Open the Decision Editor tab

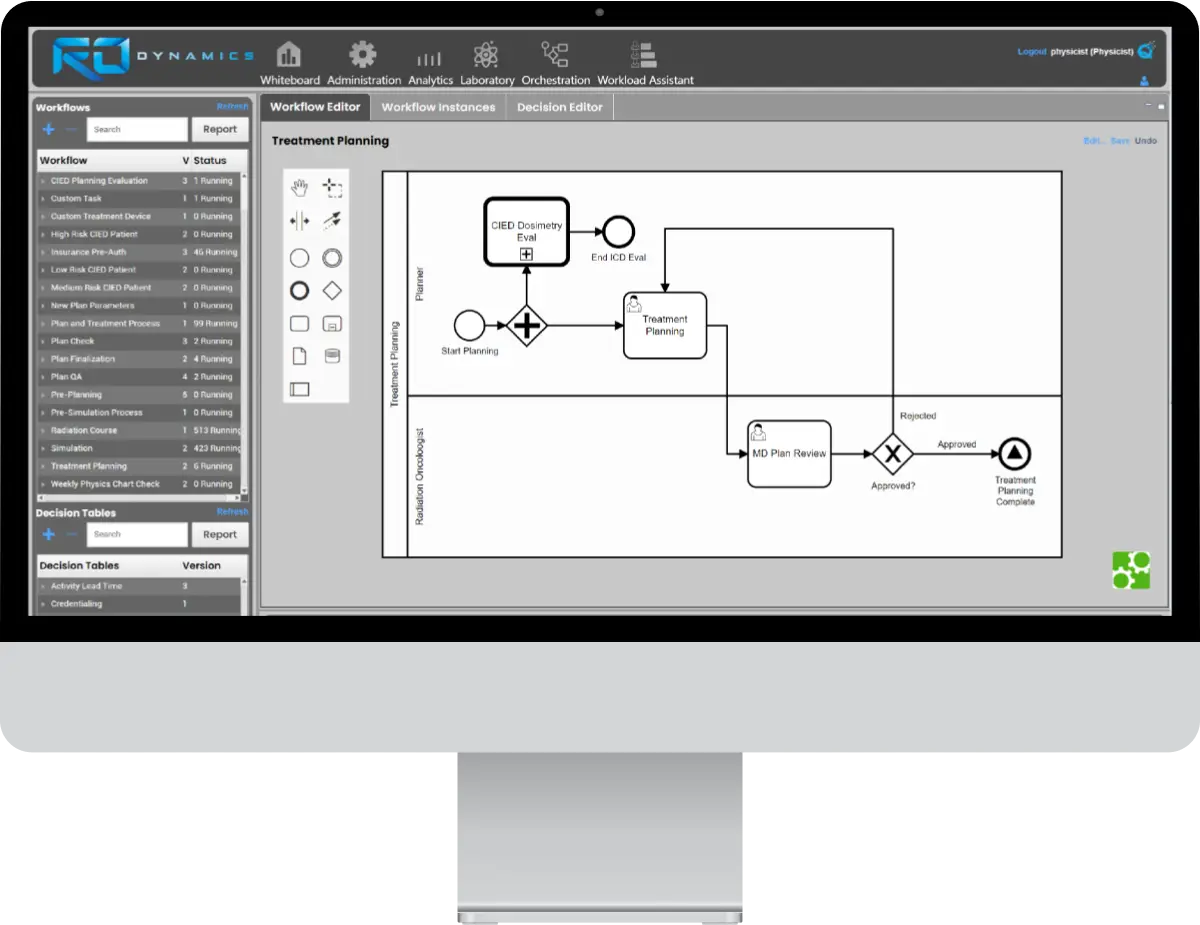click(x=559, y=107)
